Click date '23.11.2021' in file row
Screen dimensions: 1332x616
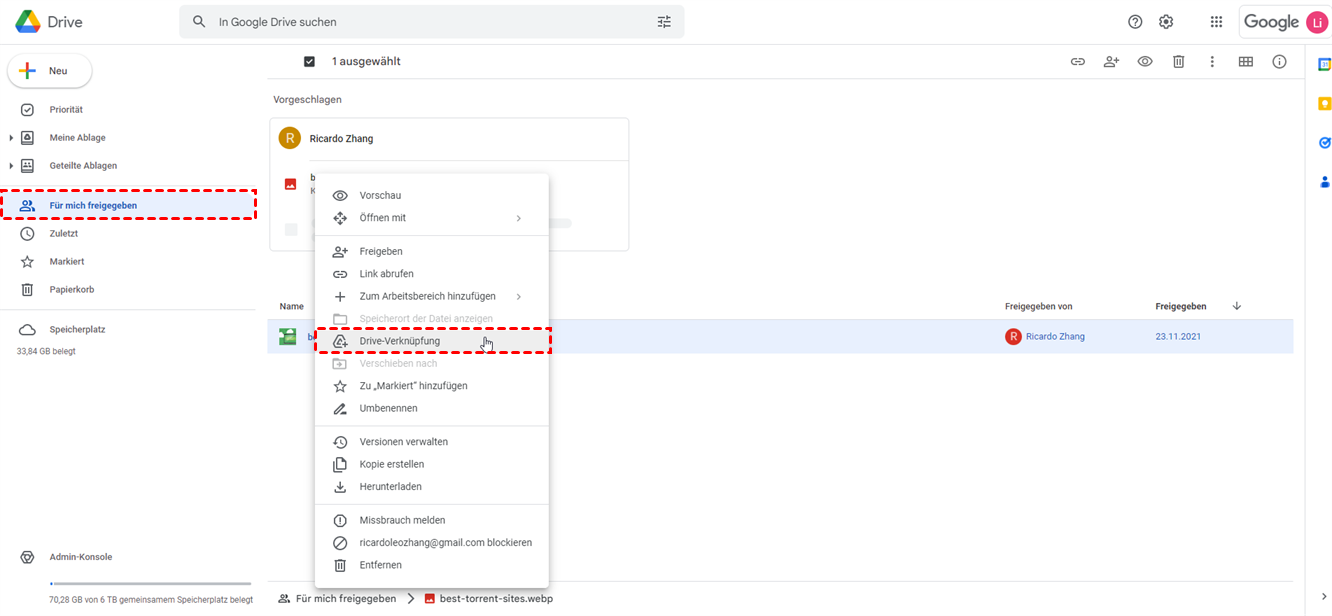pos(1178,337)
